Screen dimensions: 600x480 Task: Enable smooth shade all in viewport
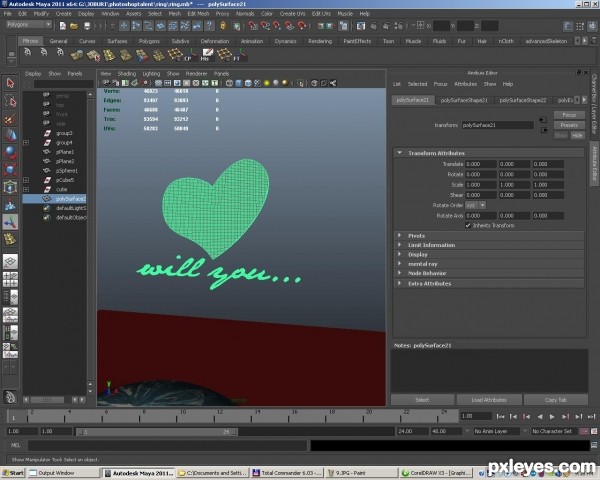pos(238,83)
